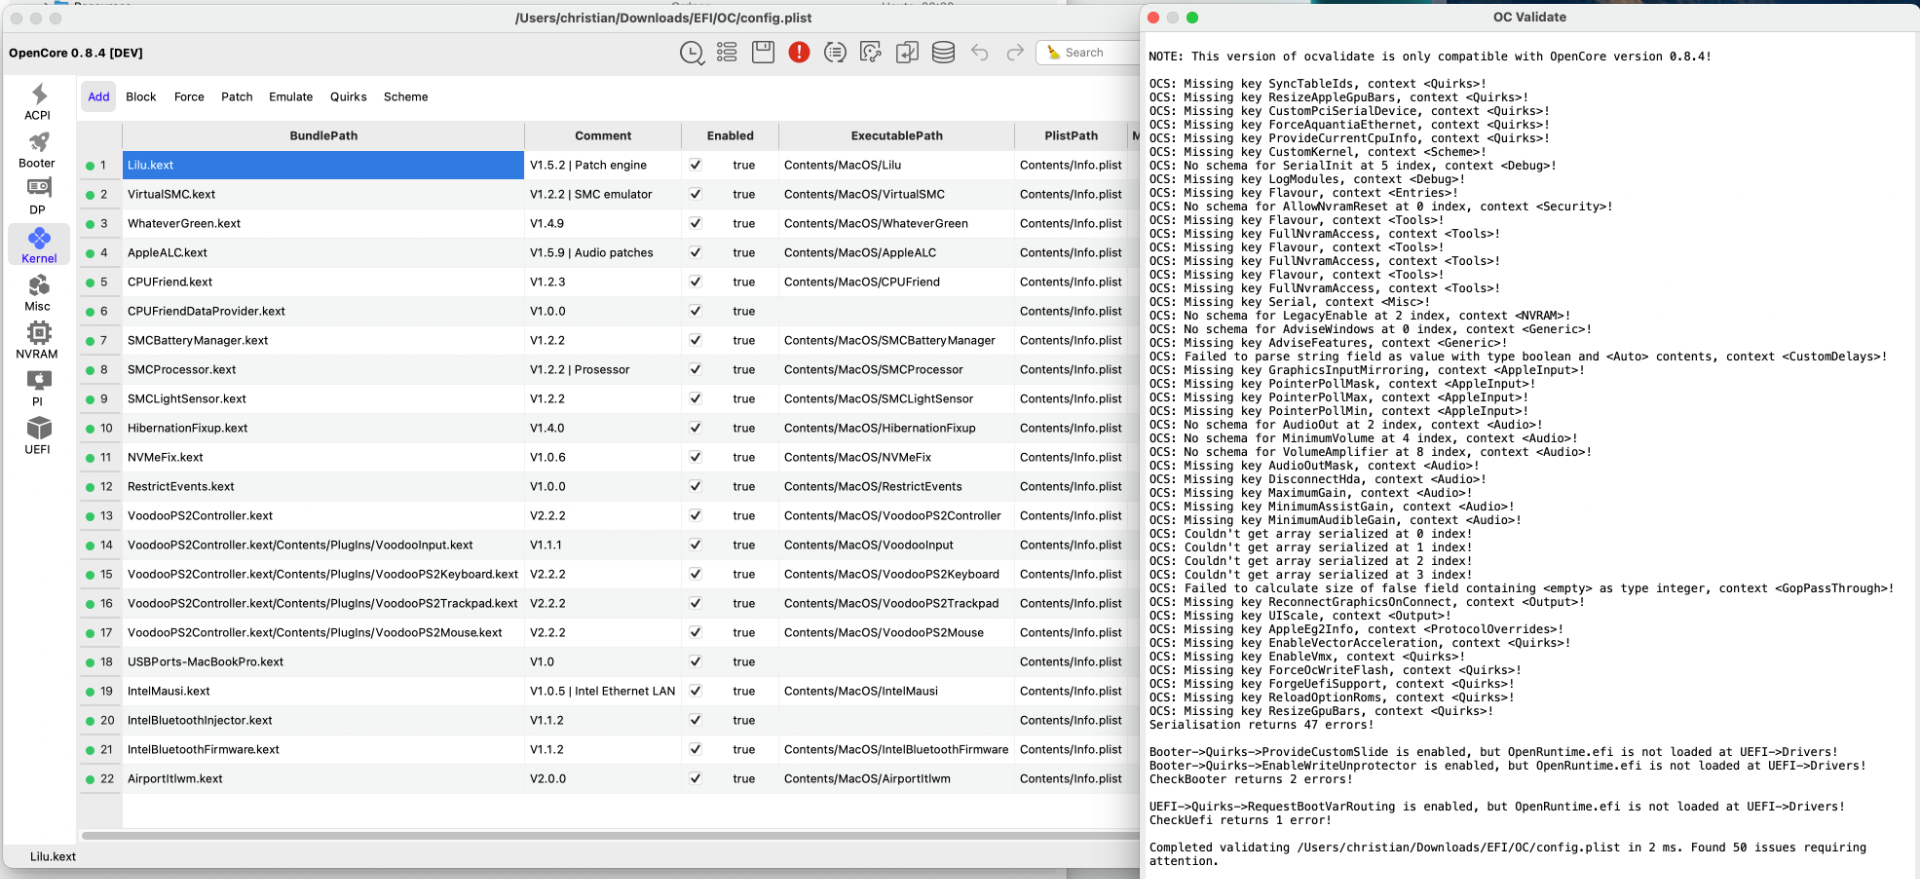Click 'Serialisation returns 47 errors!' in OC Validate
1920x879 pixels.
pos(1261,725)
